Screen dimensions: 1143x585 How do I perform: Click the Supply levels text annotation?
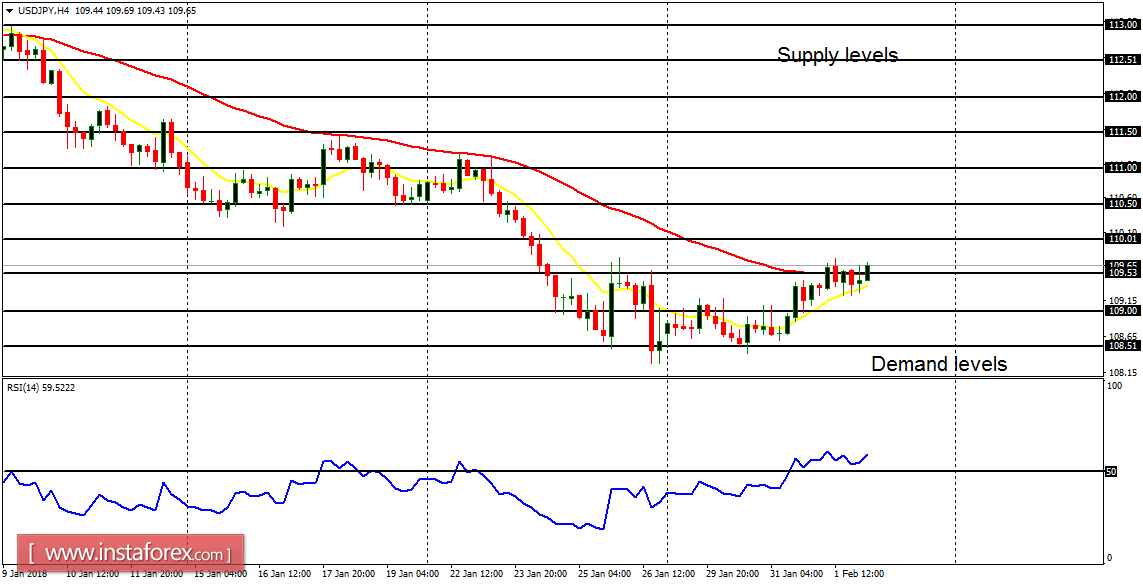coord(838,55)
